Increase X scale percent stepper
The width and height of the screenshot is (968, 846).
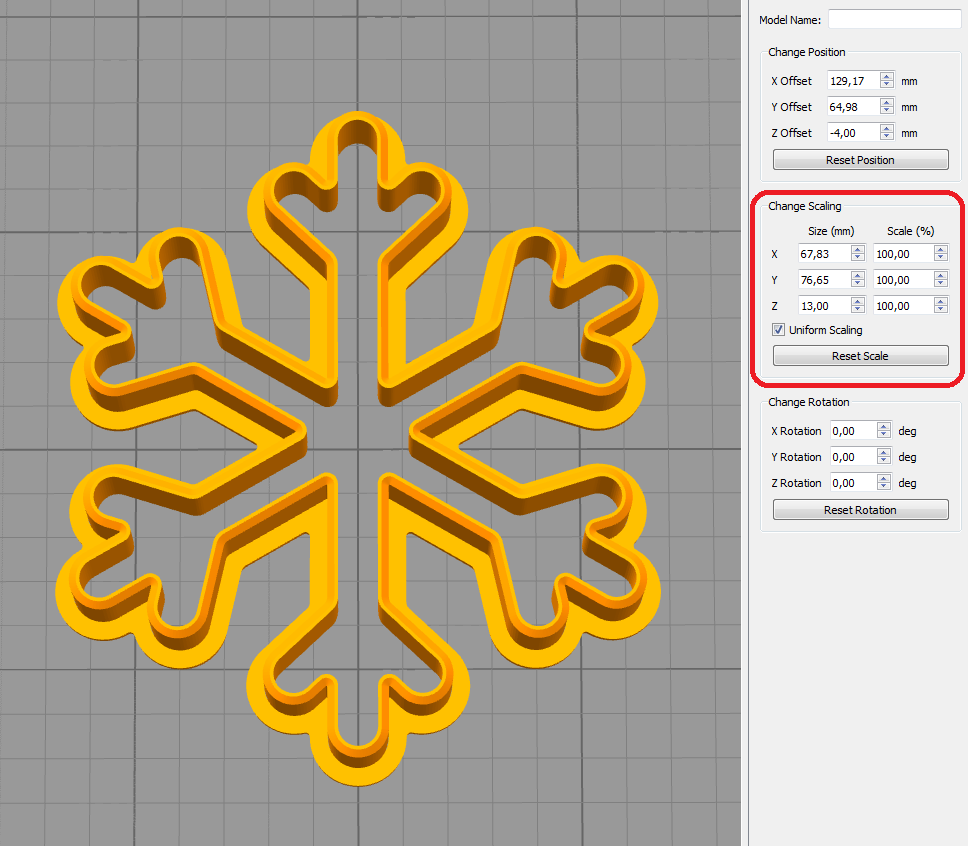(940, 250)
